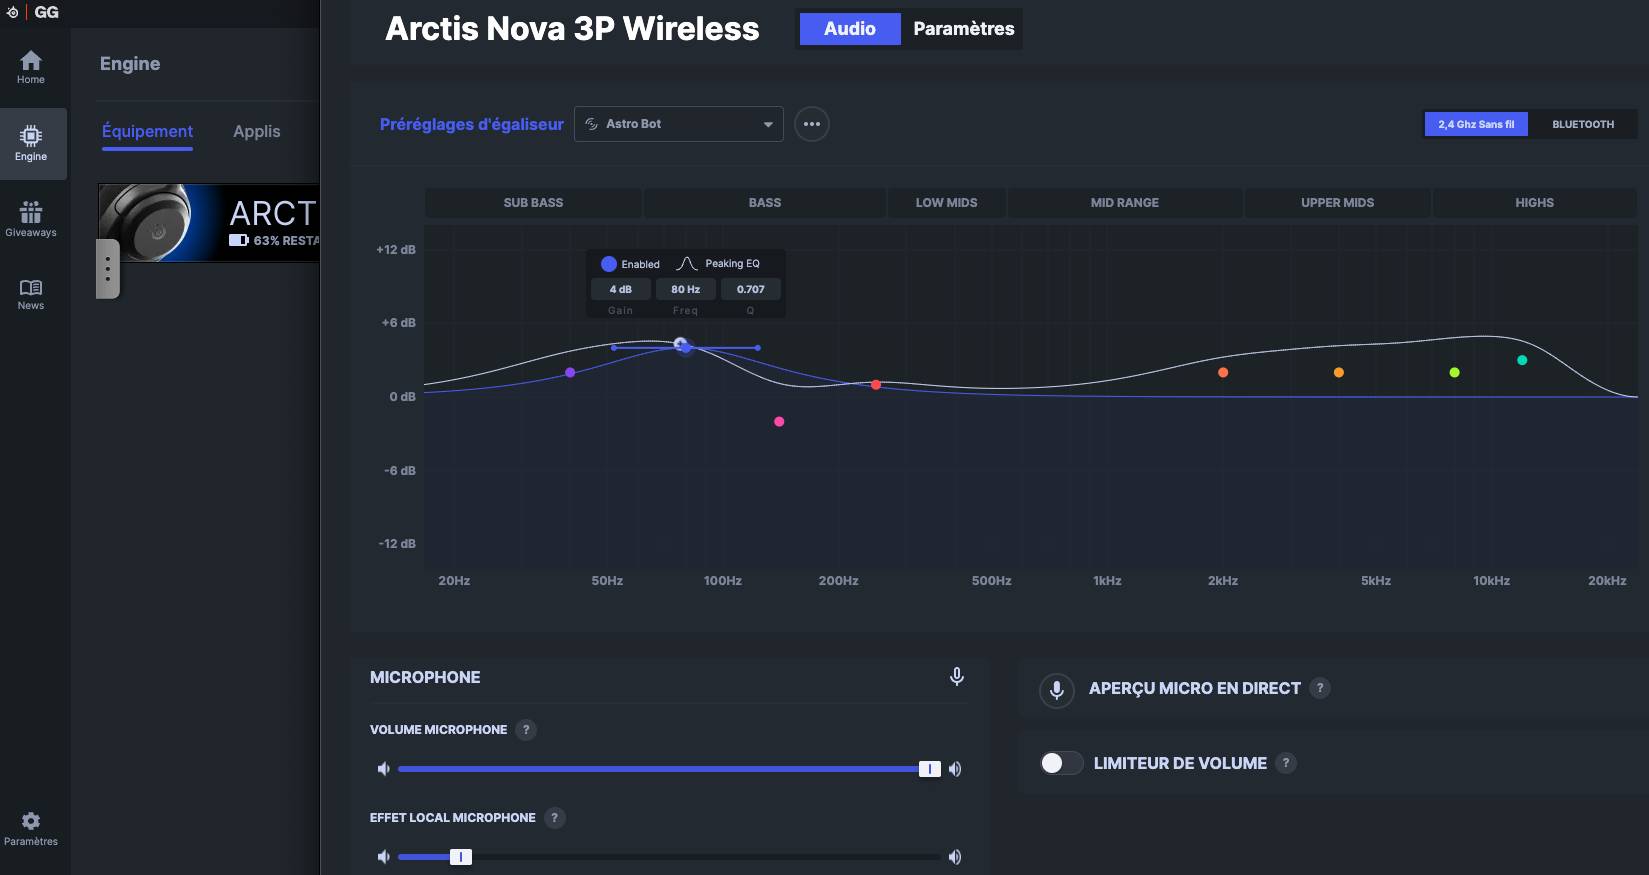Switch to 2,4 Ghz Sans fil mode

pos(1475,124)
